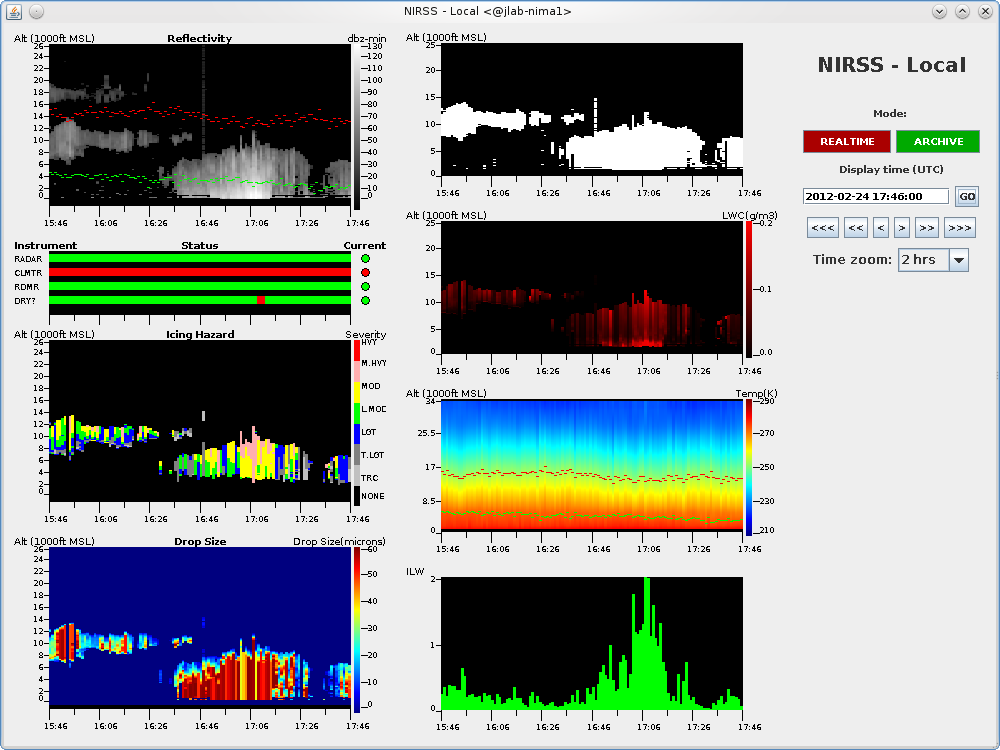The image size is (1000, 750).
Task: Click the Java application icon in title bar
Action: click(13, 11)
